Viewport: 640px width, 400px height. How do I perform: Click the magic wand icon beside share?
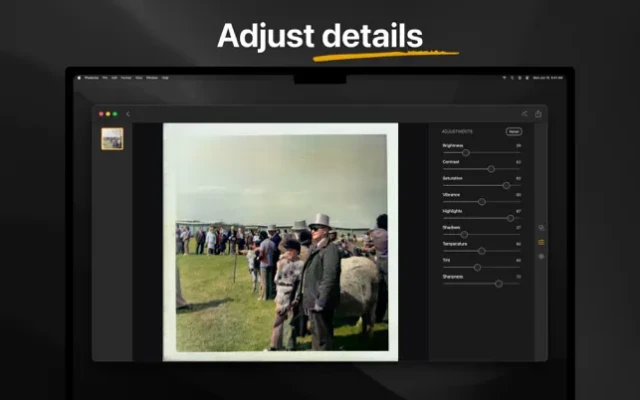[x=524, y=114]
